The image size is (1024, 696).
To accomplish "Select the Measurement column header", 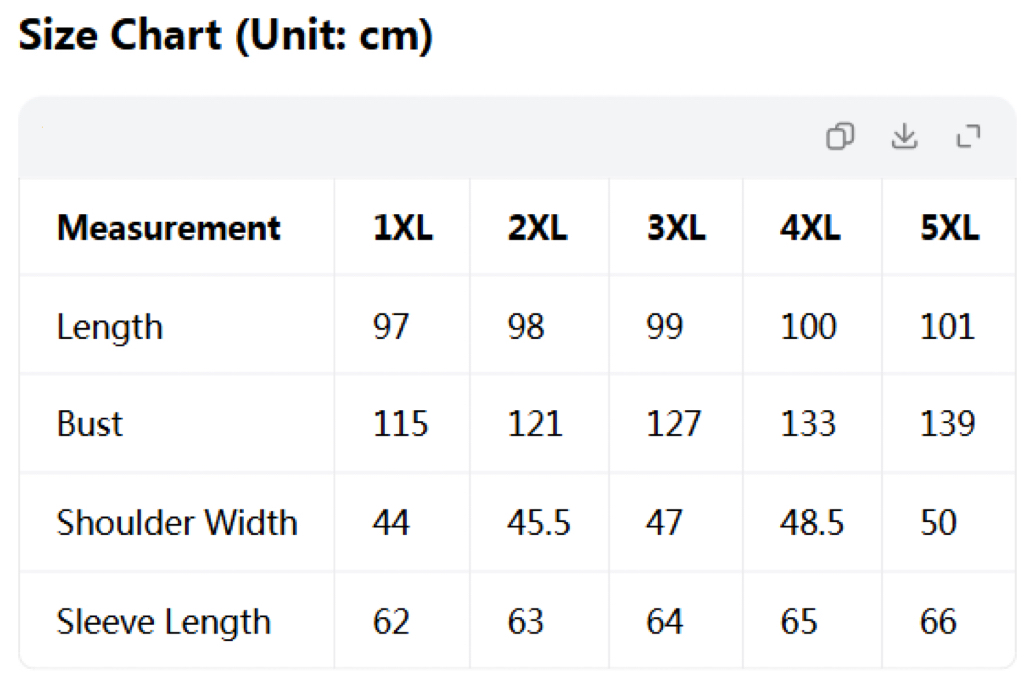I will (x=168, y=228).
